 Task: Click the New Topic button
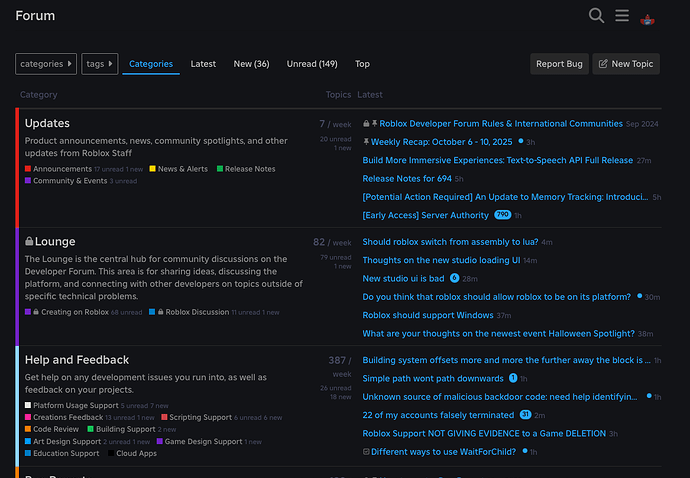click(x=626, y=64)
